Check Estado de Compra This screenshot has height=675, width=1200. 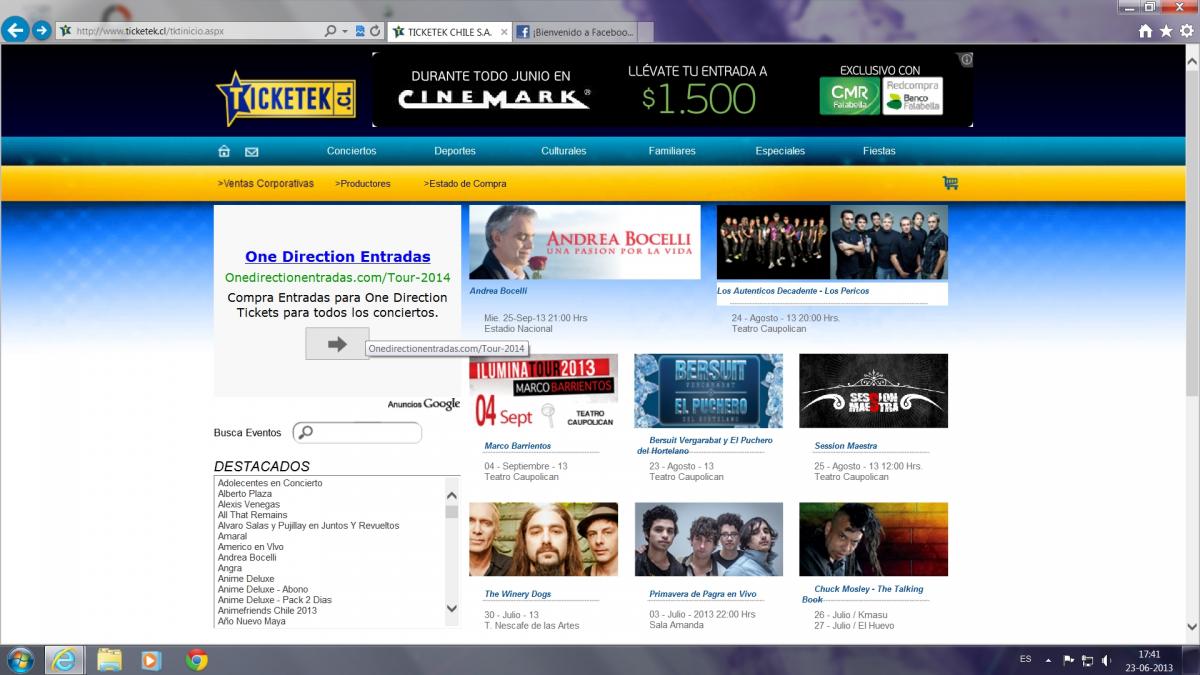465,184
